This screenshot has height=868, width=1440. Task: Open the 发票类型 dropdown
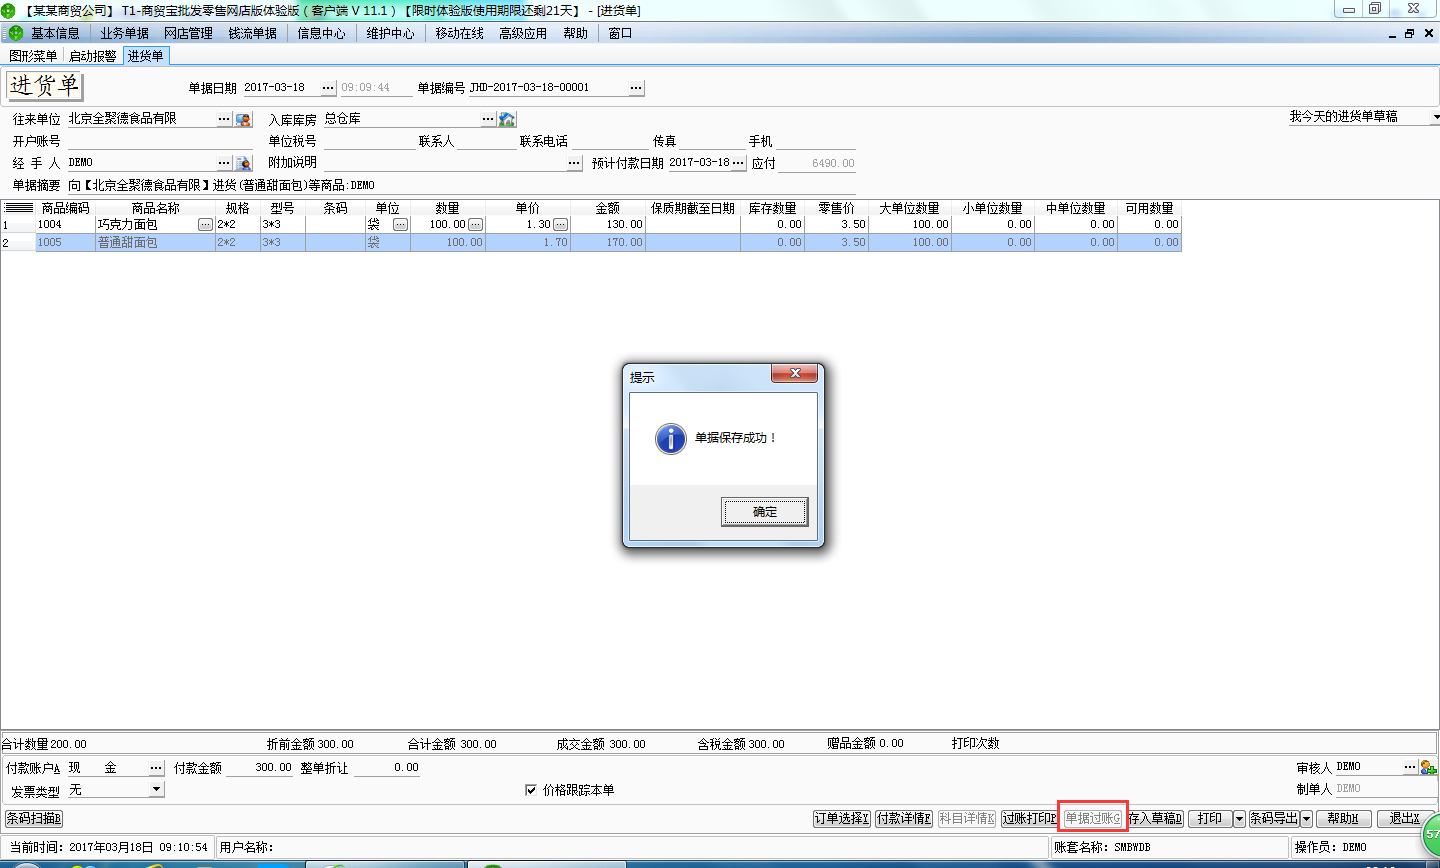(156, 790)
